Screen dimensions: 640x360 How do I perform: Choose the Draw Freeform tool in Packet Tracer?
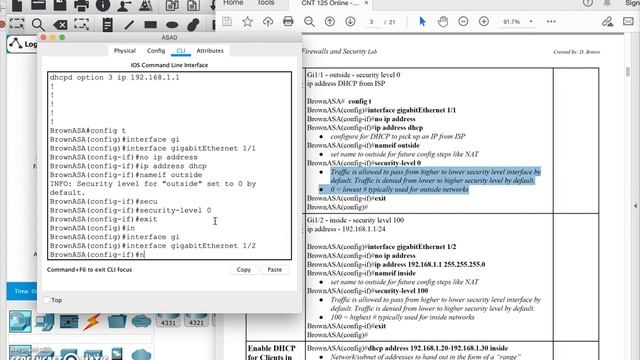coord(193,24)
